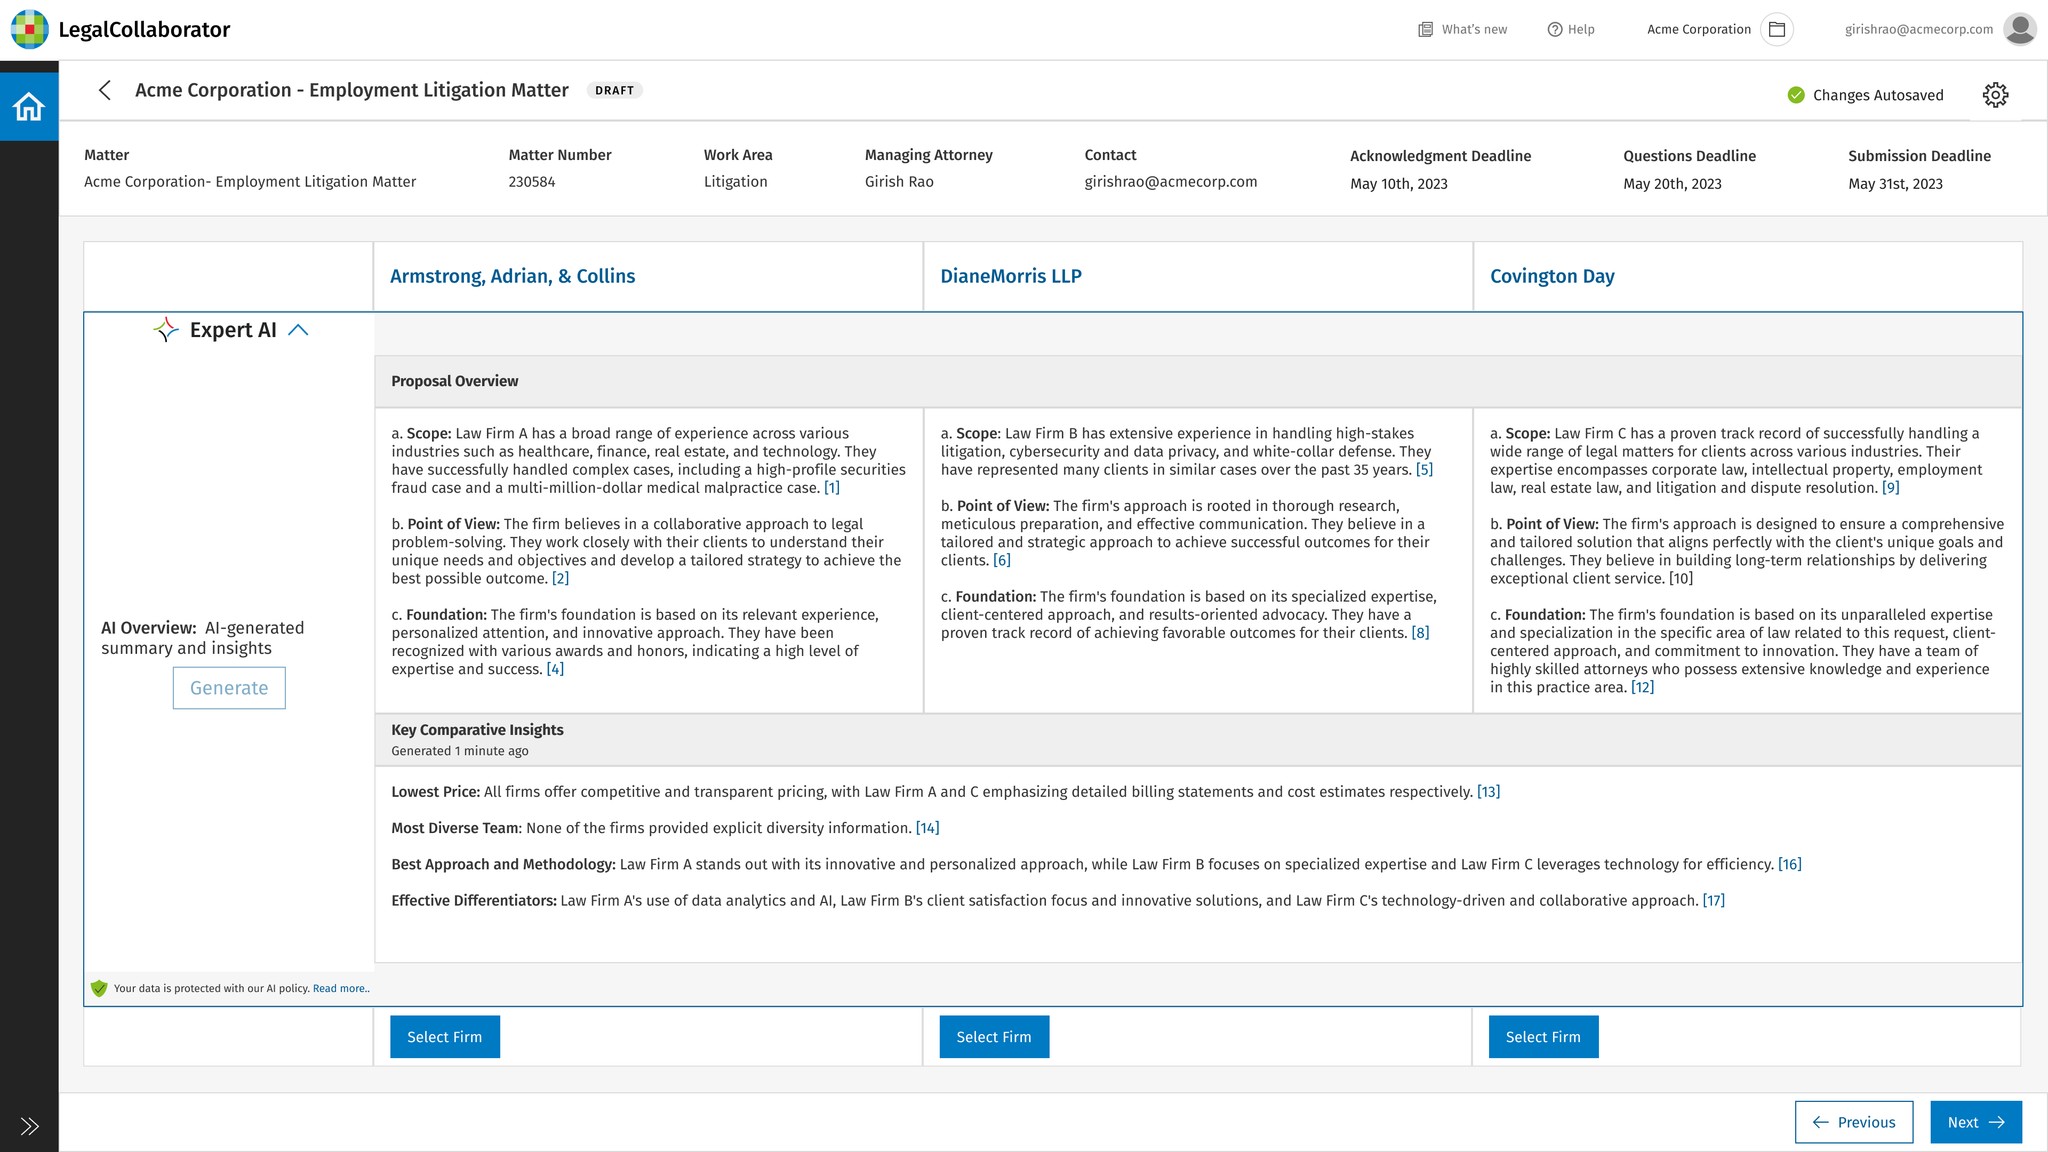Open AI policy Read more link

340,989
